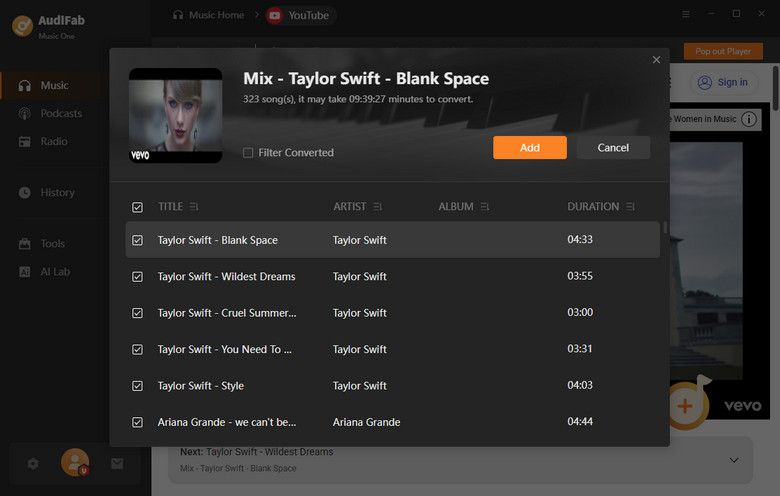Select the 'Taylor Swift - Cruel Summer...' title

227,313
